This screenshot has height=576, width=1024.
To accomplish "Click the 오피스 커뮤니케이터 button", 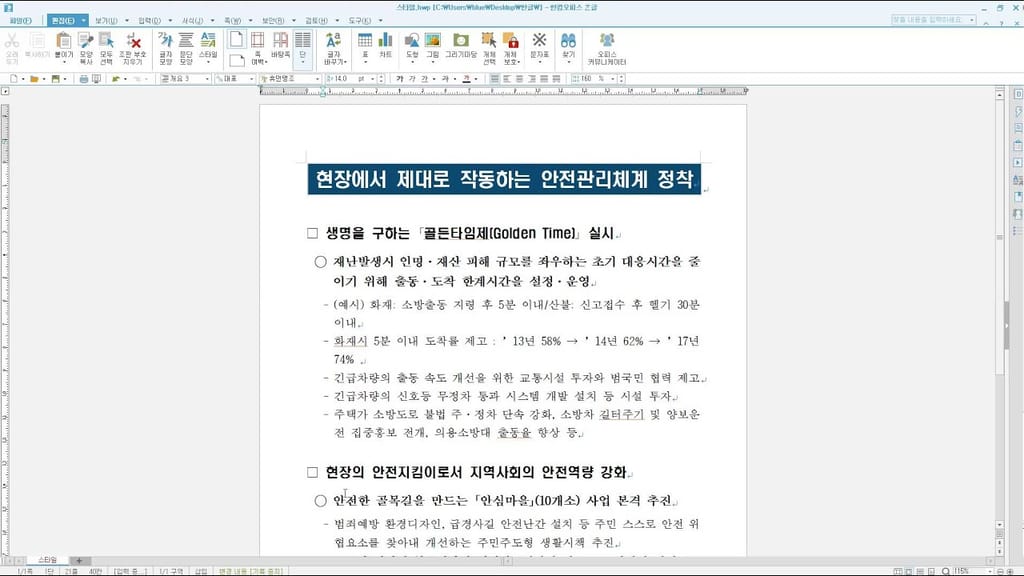I will coord(607,48).
